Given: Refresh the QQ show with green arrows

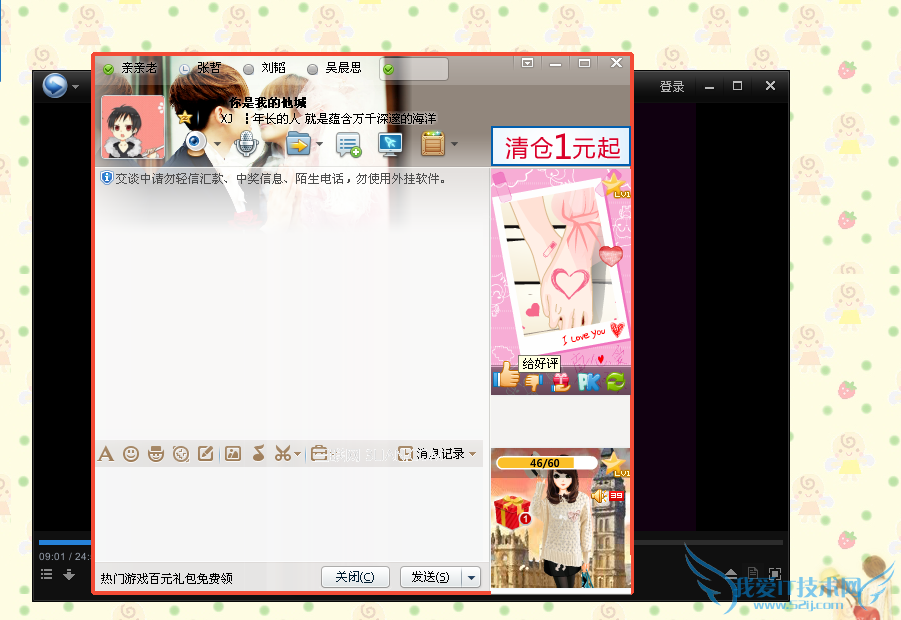Looking at the screenshot, I should tap(616, 382).
